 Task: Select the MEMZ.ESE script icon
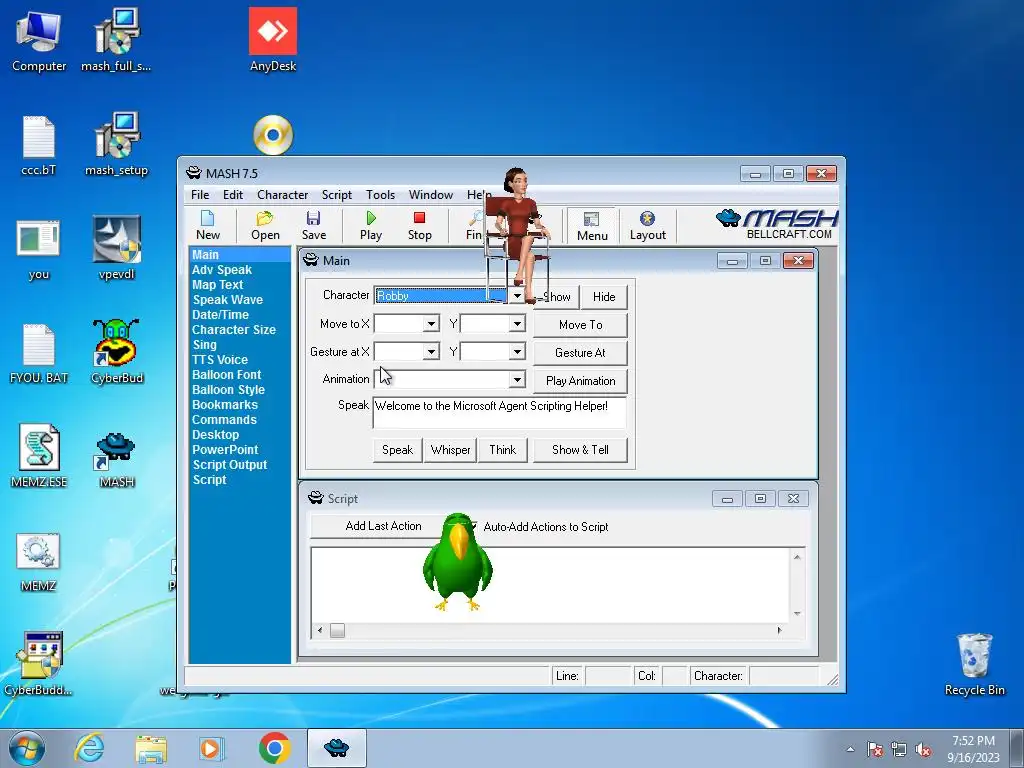coord(39,456)
